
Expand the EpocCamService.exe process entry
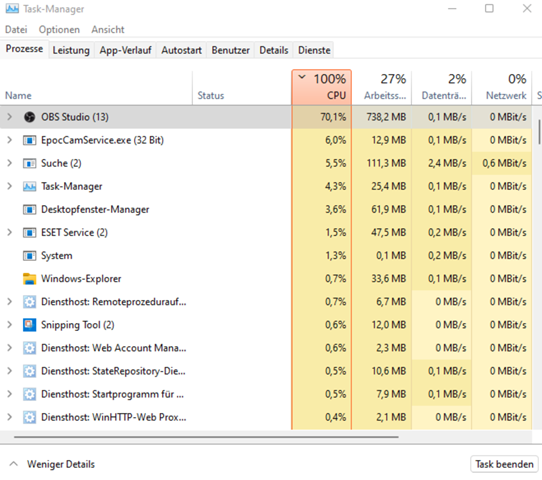10,140
